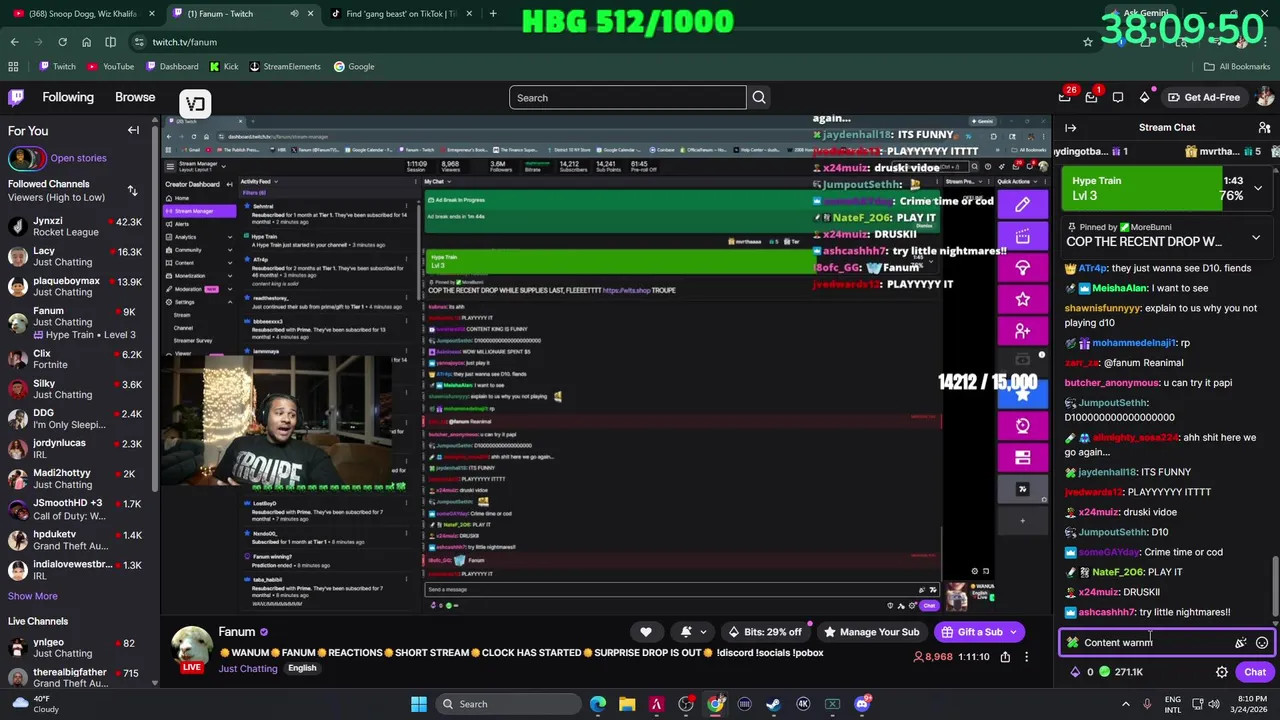Open the user profile avatar menu
The height and width of the screenshot is (720, 1280).
pos(1264,97)
